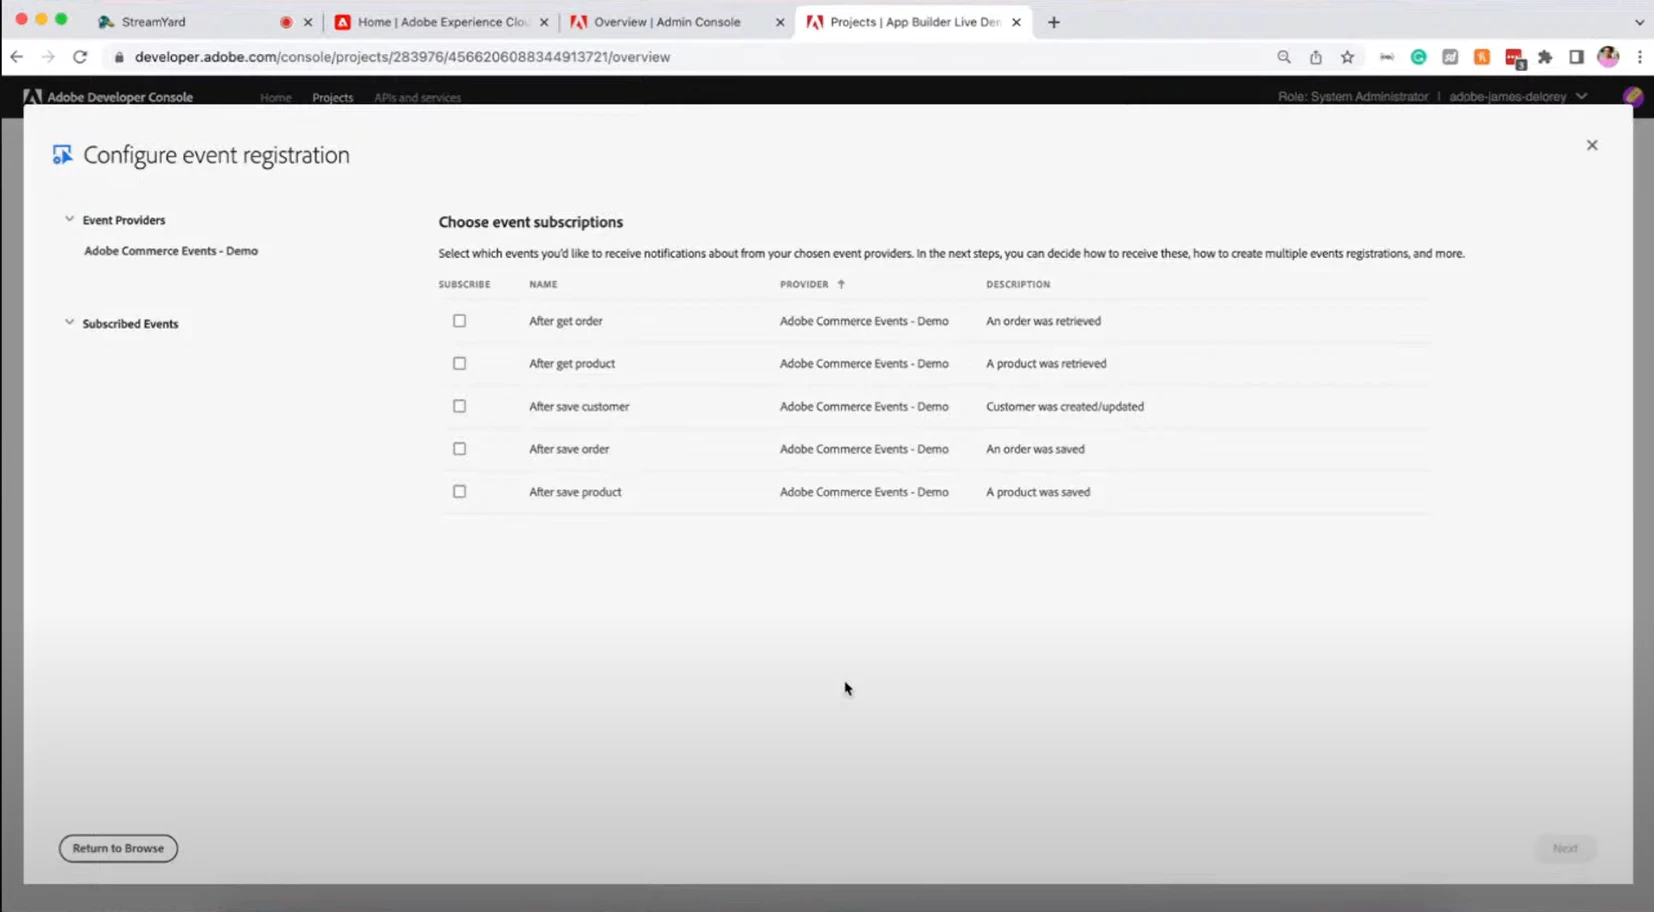The height and width of the screenshot is (912, 1654).
Task: View site information lock icon
Action: (119, 57)
